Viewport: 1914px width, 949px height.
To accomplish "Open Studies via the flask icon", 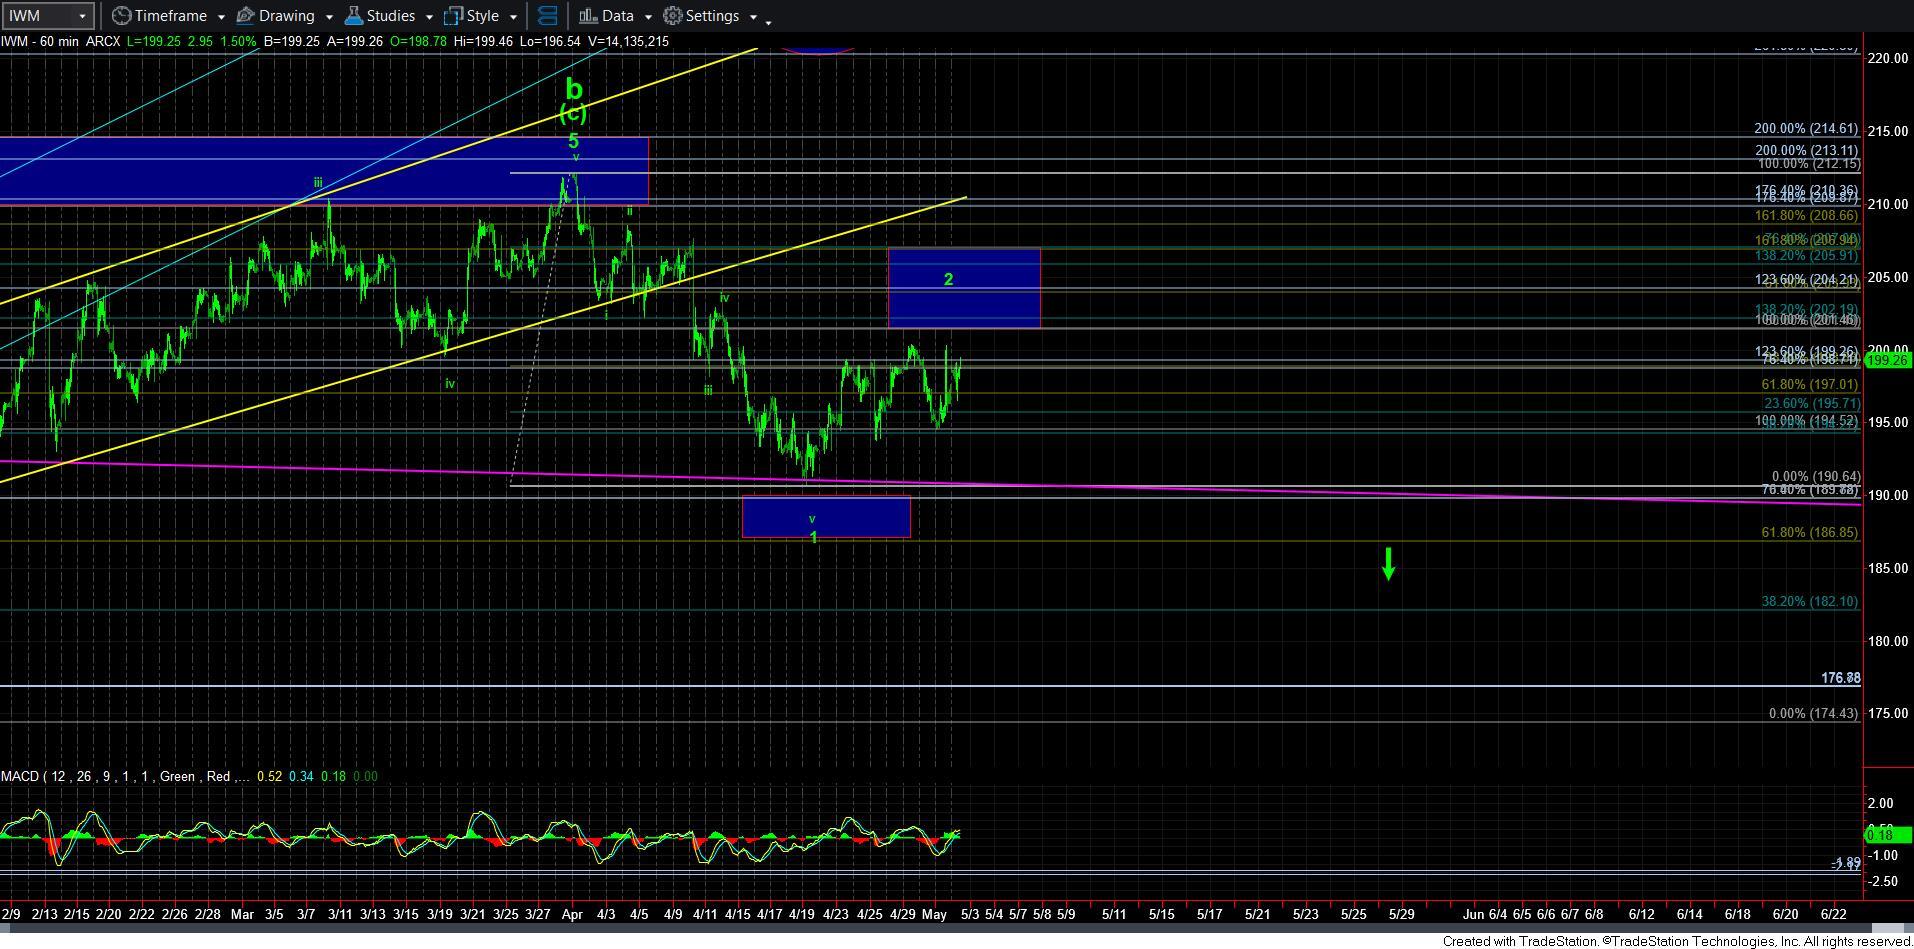I will [x=353, y=16].
